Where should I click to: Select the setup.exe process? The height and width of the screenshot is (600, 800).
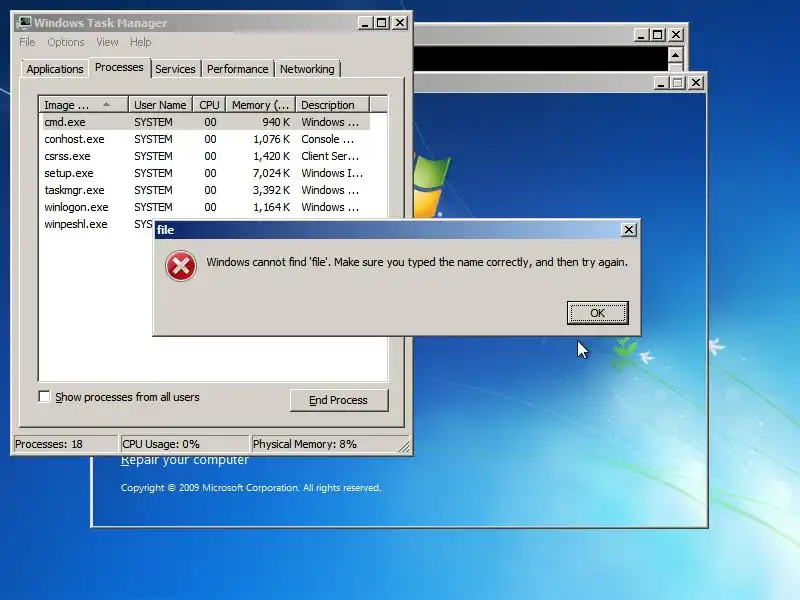tap(206, 173)
